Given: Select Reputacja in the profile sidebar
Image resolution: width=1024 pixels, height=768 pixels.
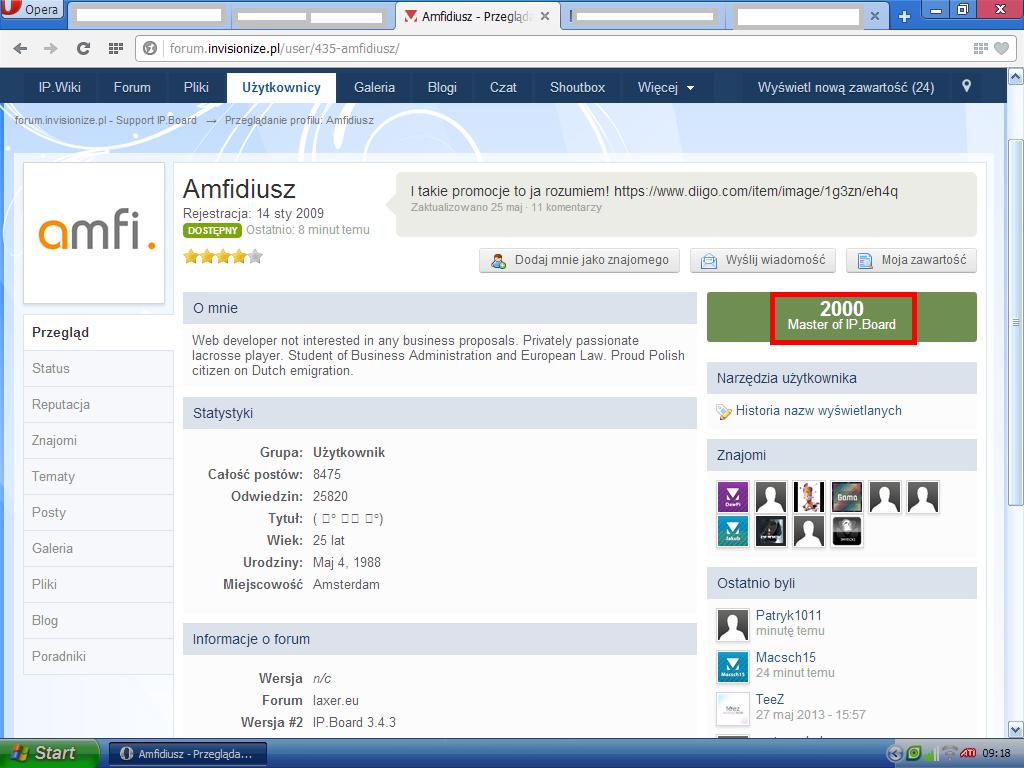Looking at the screenshot, I should (x=62, y=404).
